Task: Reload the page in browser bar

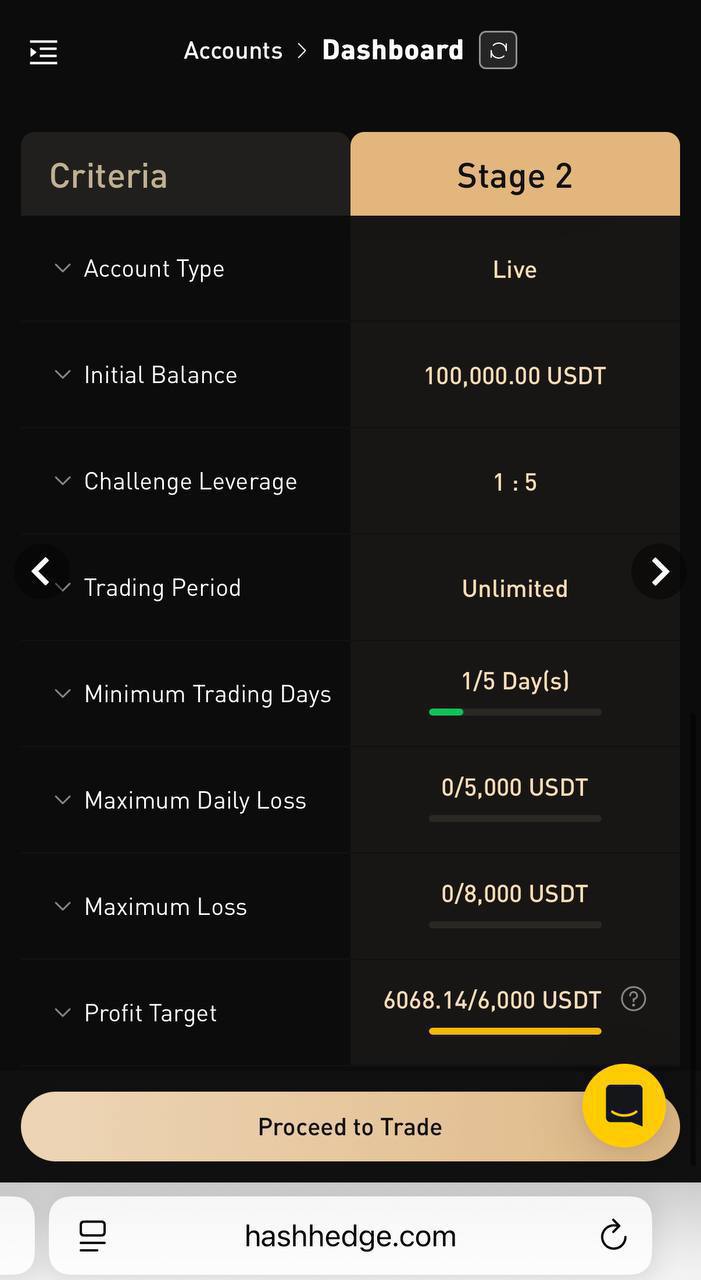Action: point(613,1235)
